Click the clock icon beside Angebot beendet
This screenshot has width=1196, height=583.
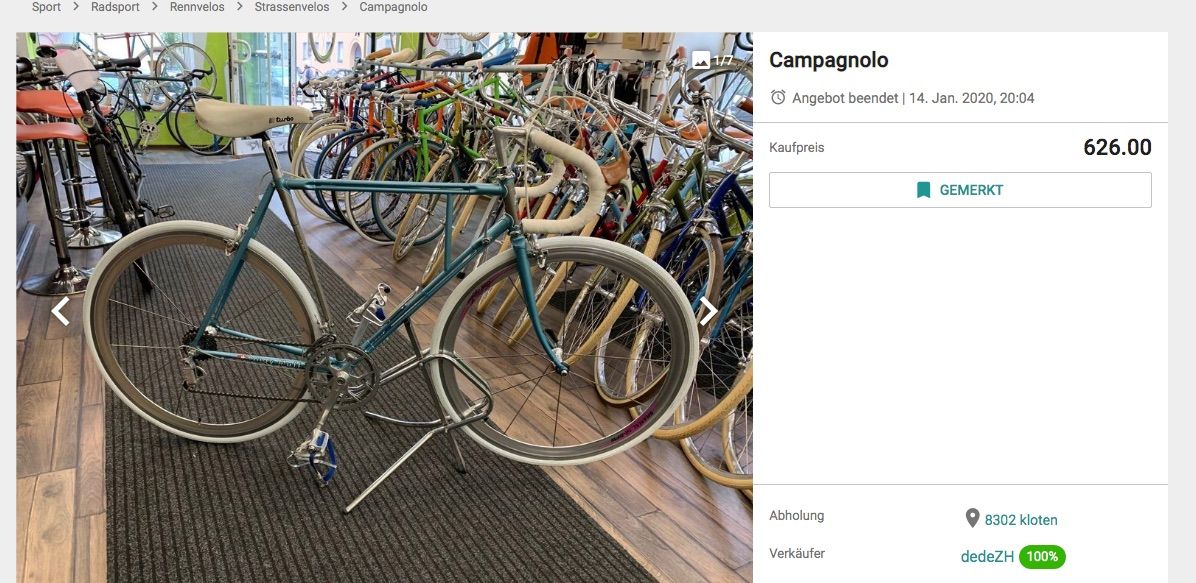tap(778, 98)
